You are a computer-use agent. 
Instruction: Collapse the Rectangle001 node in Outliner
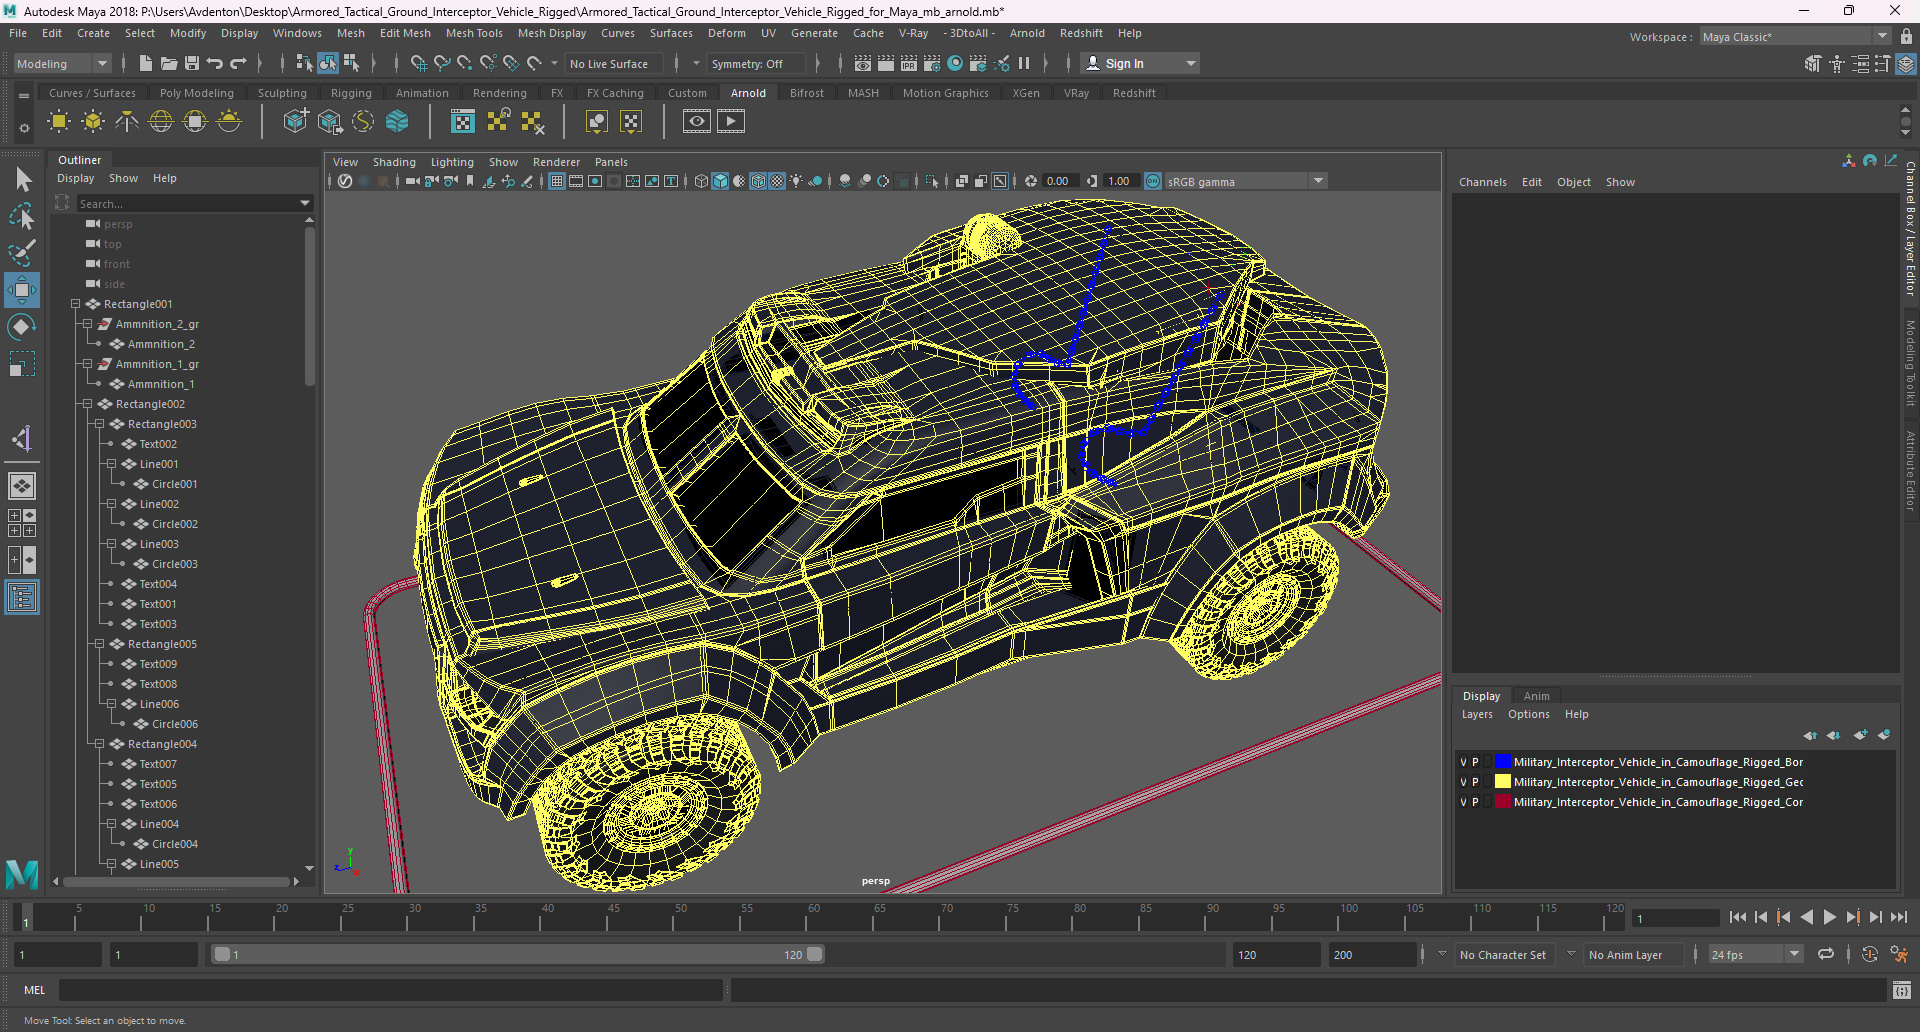click(x=76, y=304)
